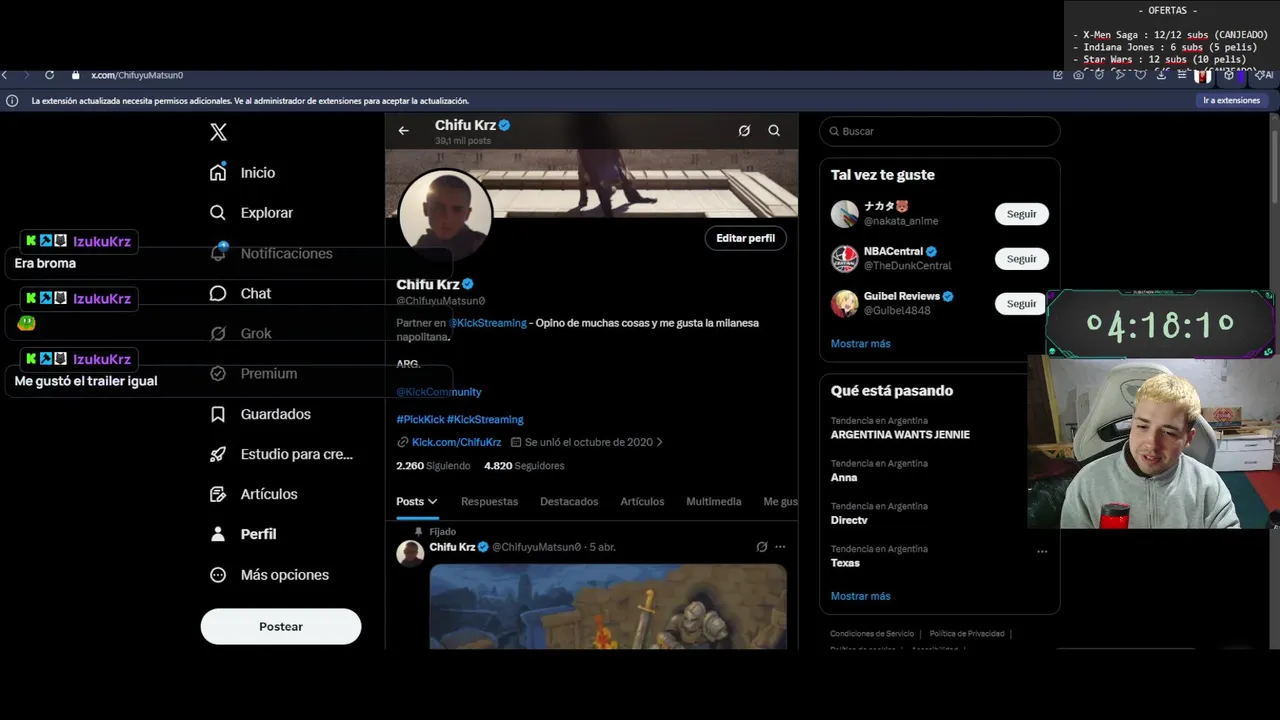
Task: Open the three-dot menu beside Texas trend
Action: click(x=1042, y=551)
